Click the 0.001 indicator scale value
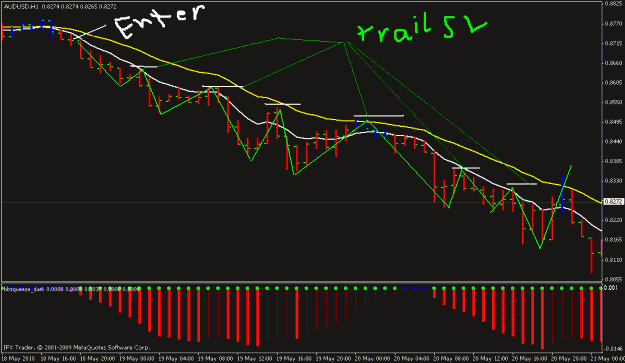This screenshot has height=363, width=625. click(611, 288)
